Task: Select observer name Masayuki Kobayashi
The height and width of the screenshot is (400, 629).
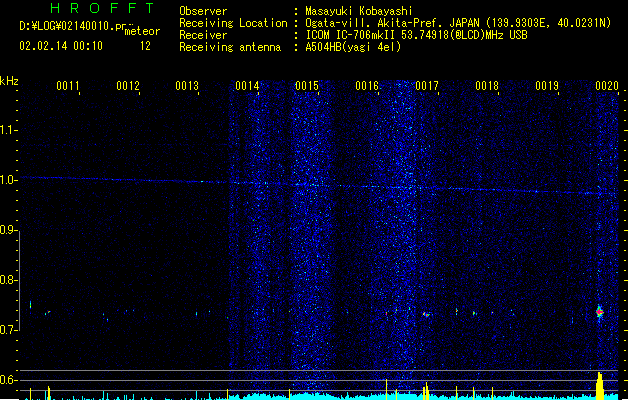Action: pos(359,11)
